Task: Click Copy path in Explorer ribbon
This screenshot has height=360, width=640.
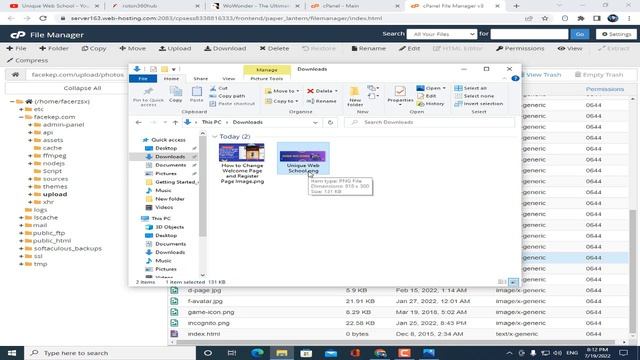Action: point(227,96)
